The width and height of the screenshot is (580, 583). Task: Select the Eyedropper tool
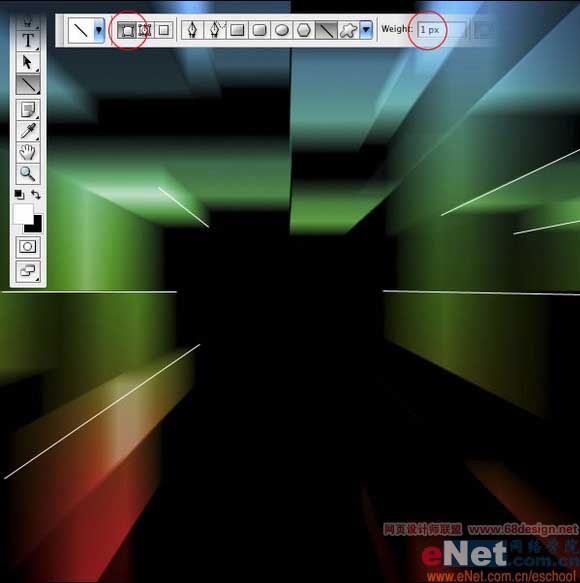point(28,131)
